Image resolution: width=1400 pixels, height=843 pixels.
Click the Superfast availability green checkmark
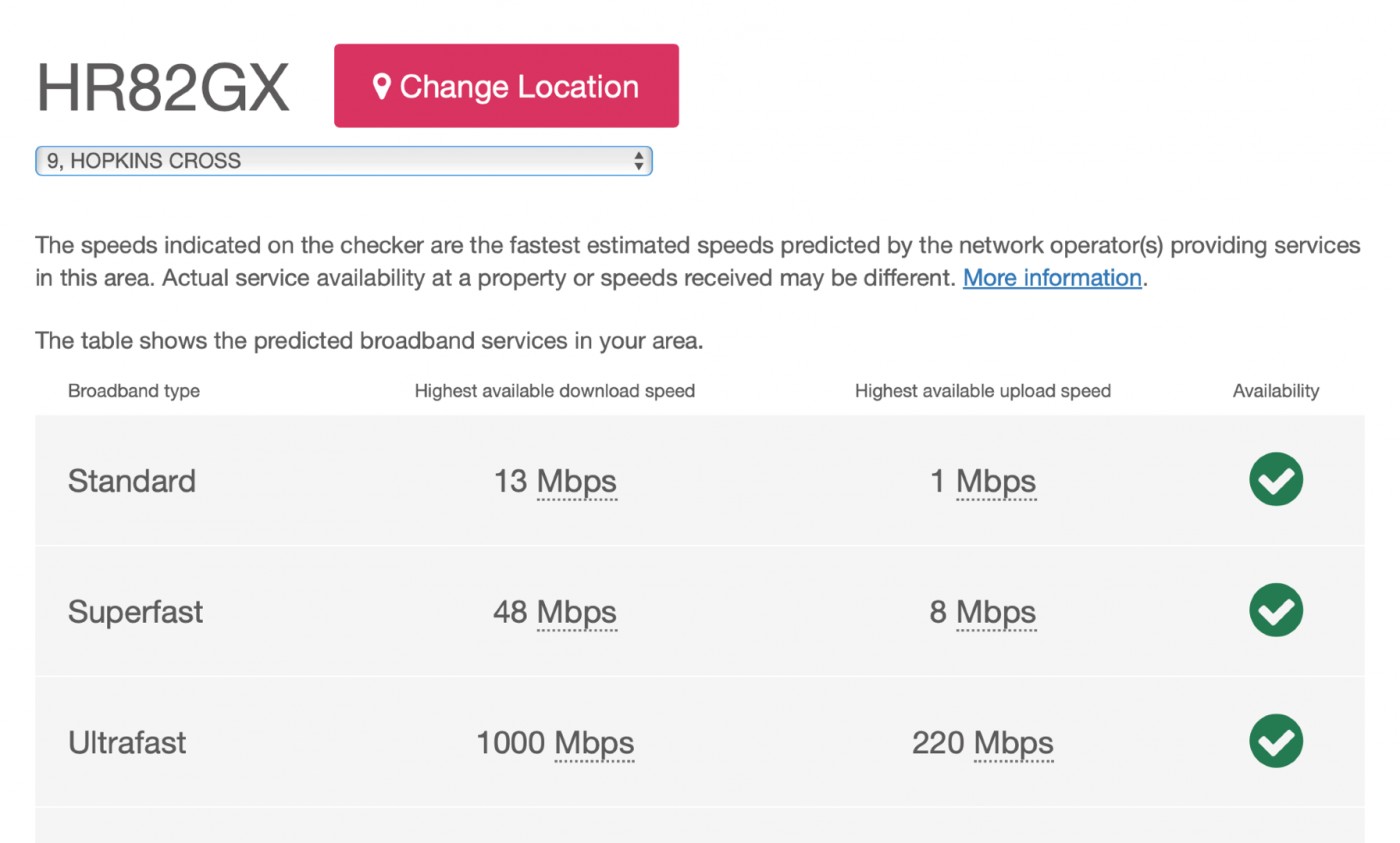tap(1276, 611)
